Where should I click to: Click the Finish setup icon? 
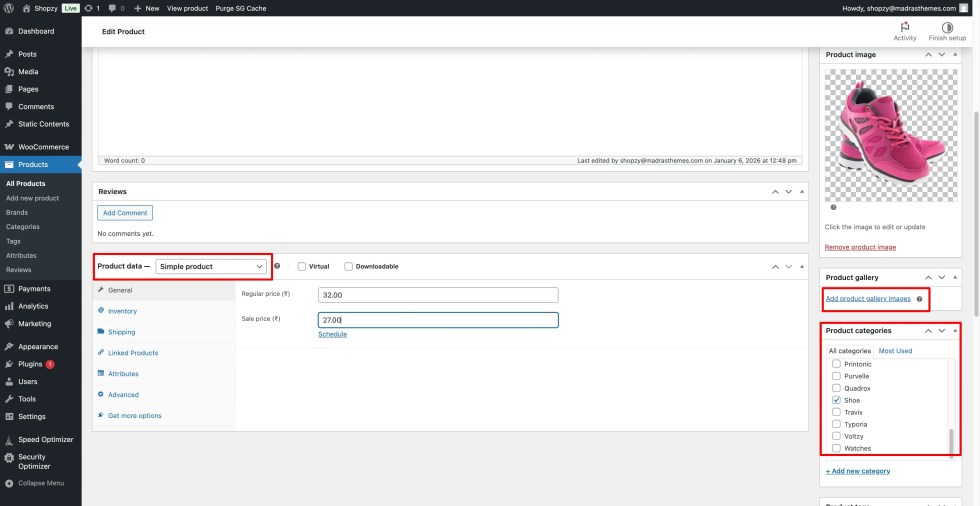[x=947, y=27]
